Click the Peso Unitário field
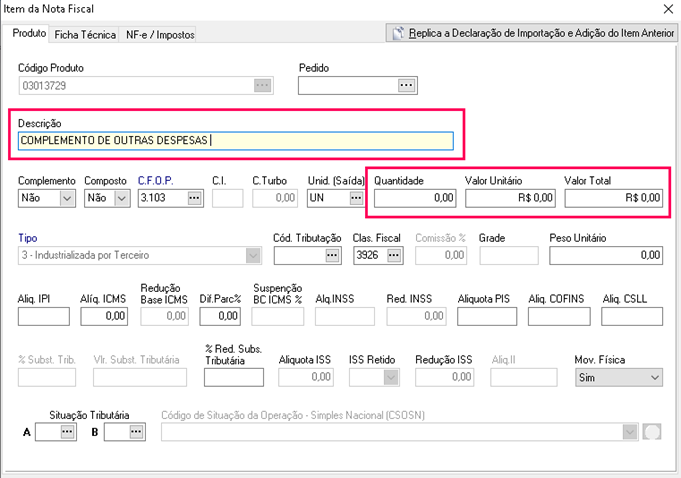The image size is (681, 478). 605,256
